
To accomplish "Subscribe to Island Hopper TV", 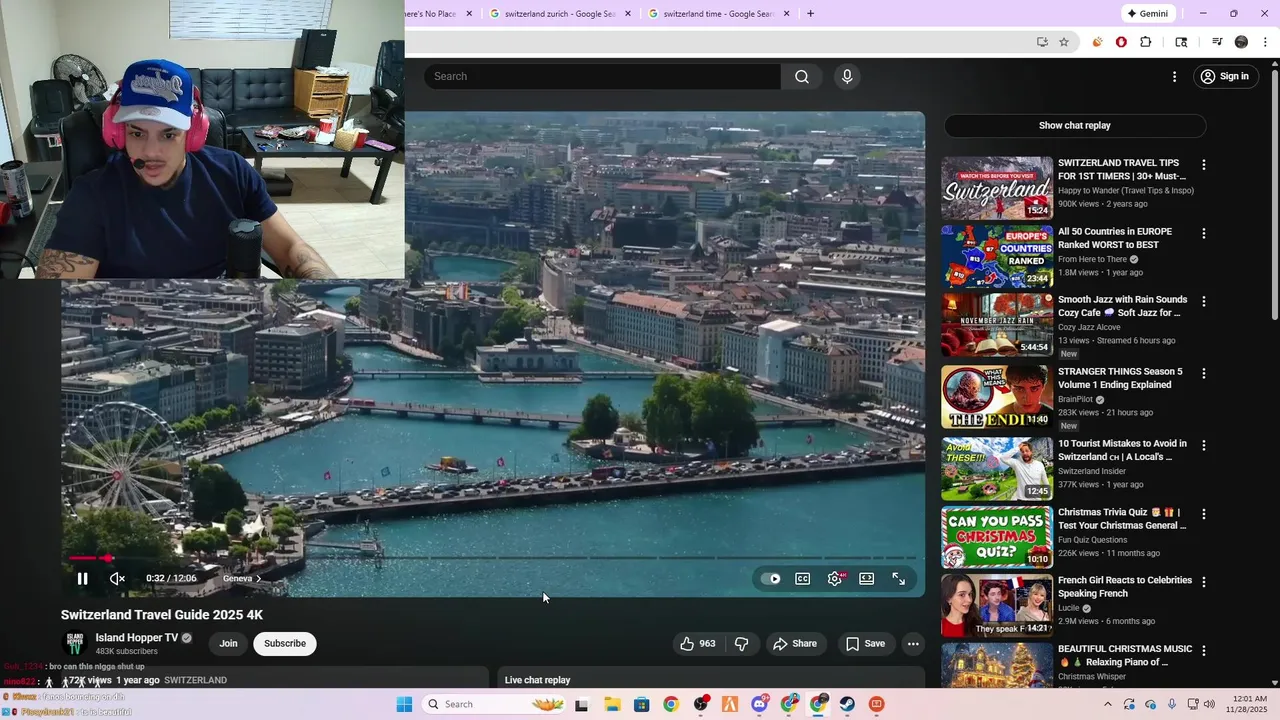I will tap(285, 644).
